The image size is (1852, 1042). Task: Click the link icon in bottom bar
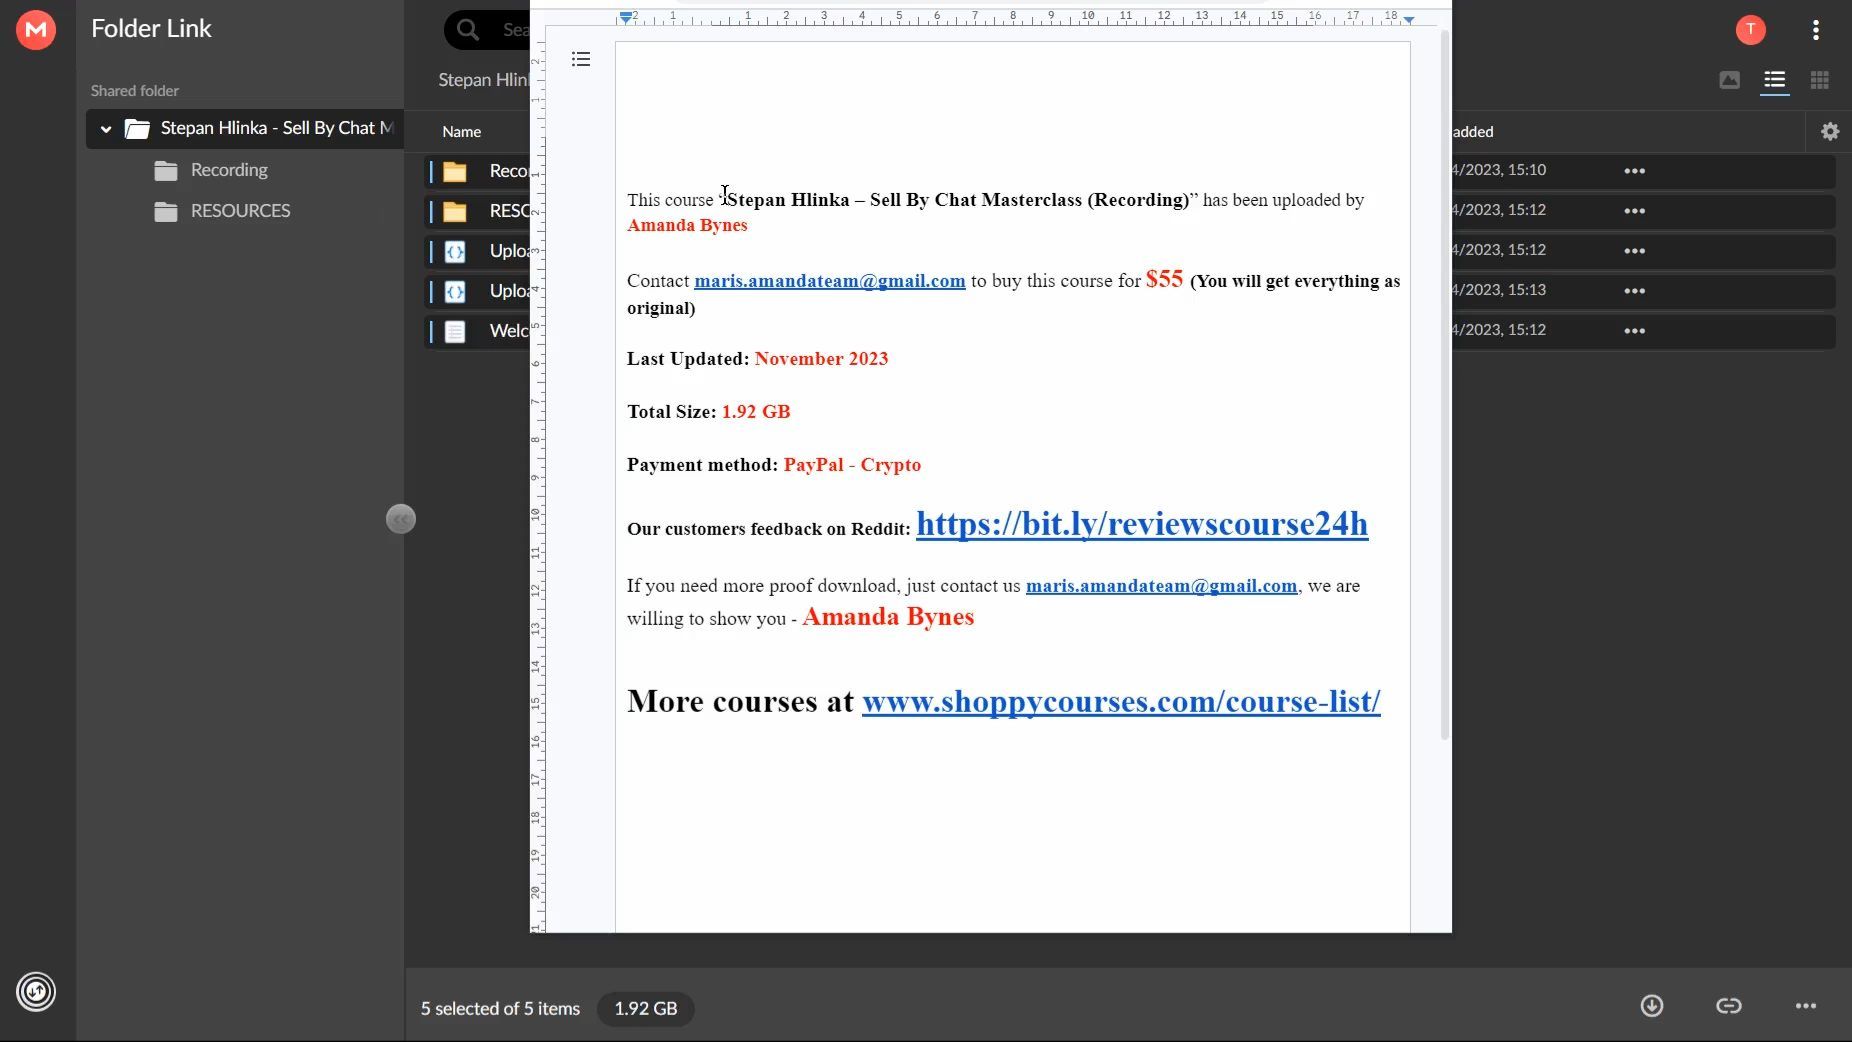tap(1728, 1006)
